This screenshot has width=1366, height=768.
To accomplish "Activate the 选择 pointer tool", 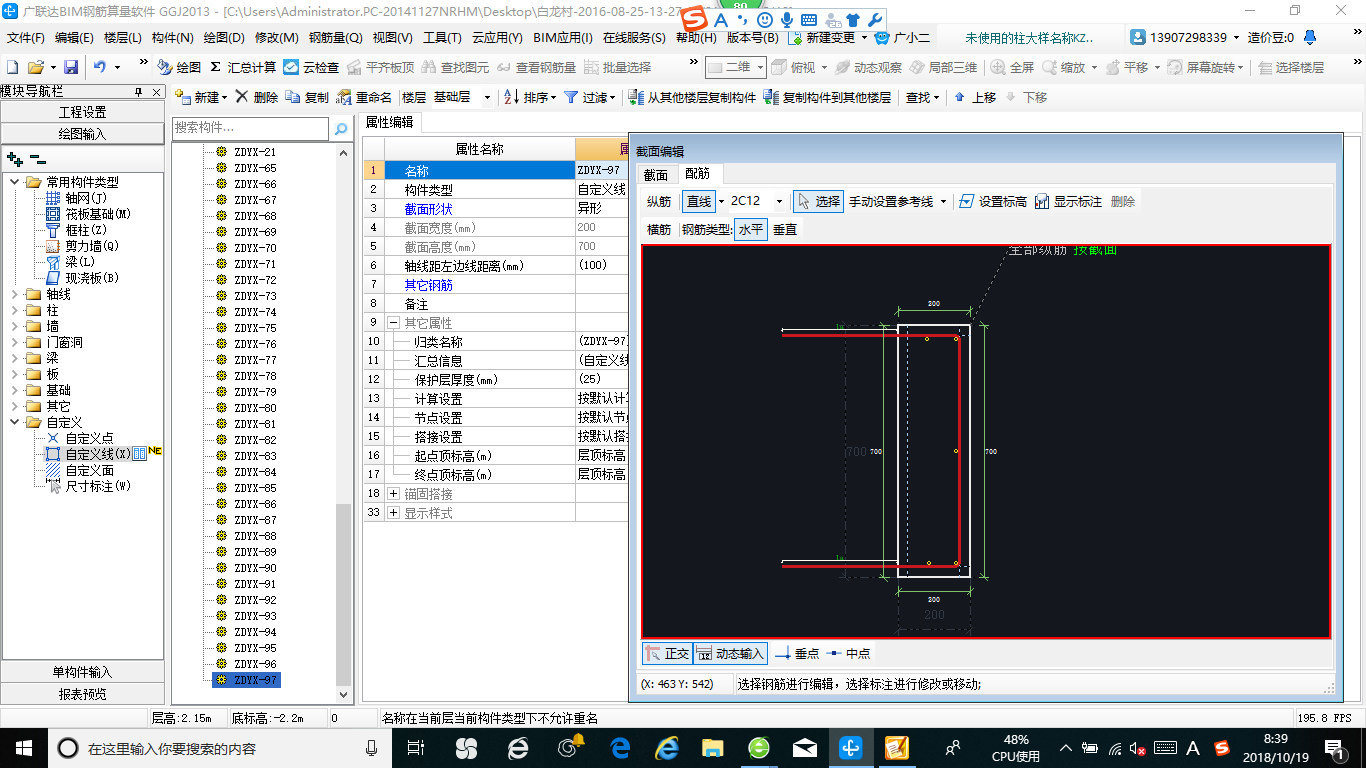I will (819, 201).
